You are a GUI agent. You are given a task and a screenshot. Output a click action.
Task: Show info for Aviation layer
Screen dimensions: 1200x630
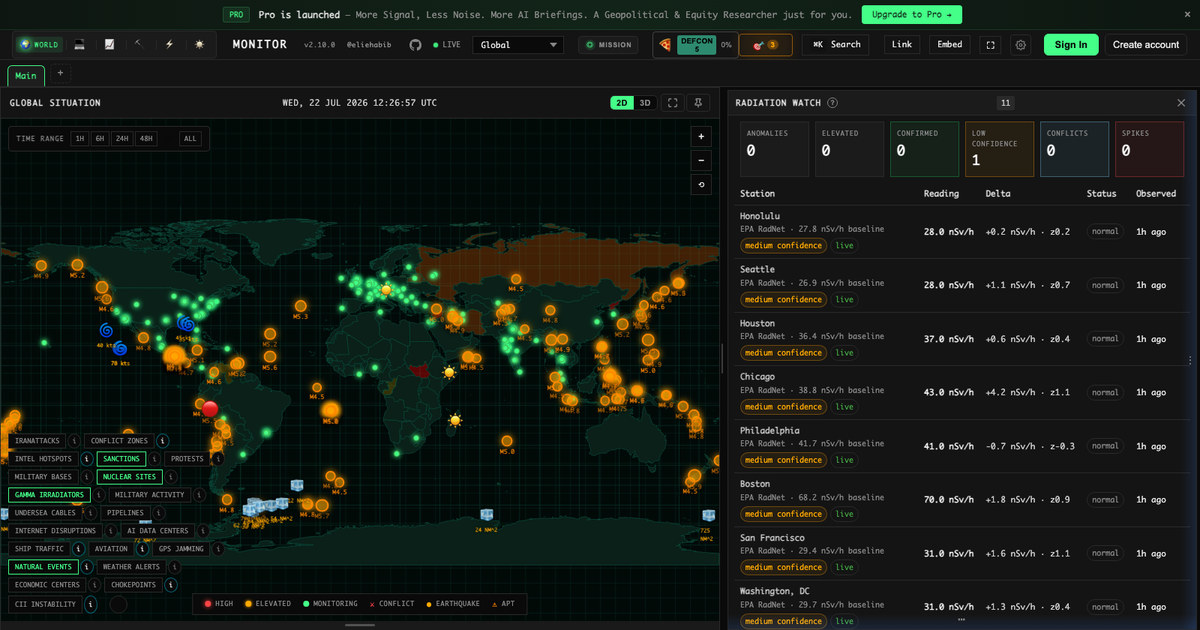click(143, 549)
